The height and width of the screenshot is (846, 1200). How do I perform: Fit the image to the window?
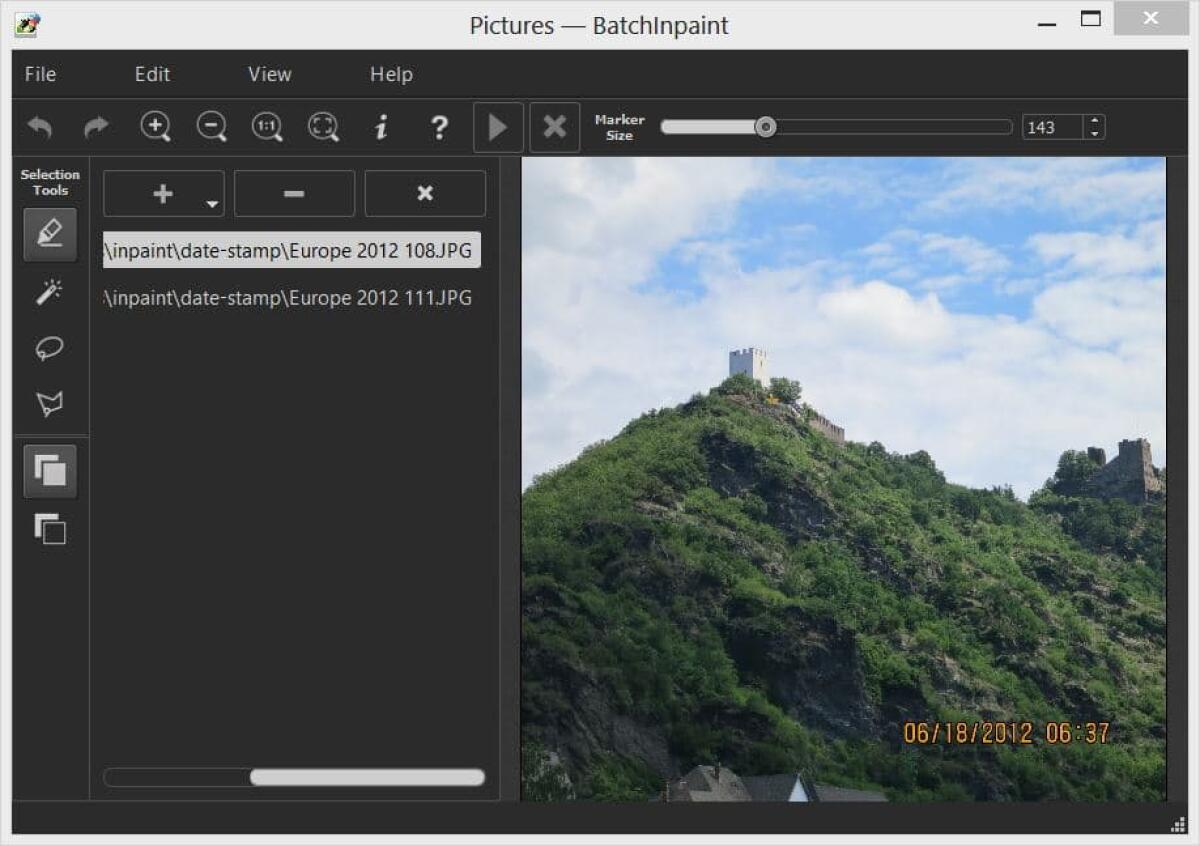click(323, 127)
